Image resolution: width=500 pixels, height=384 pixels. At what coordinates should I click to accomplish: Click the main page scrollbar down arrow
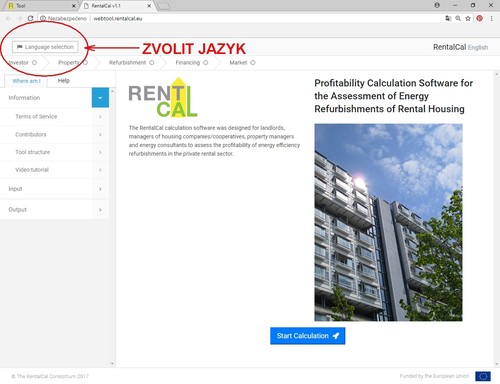click(497, 364)
